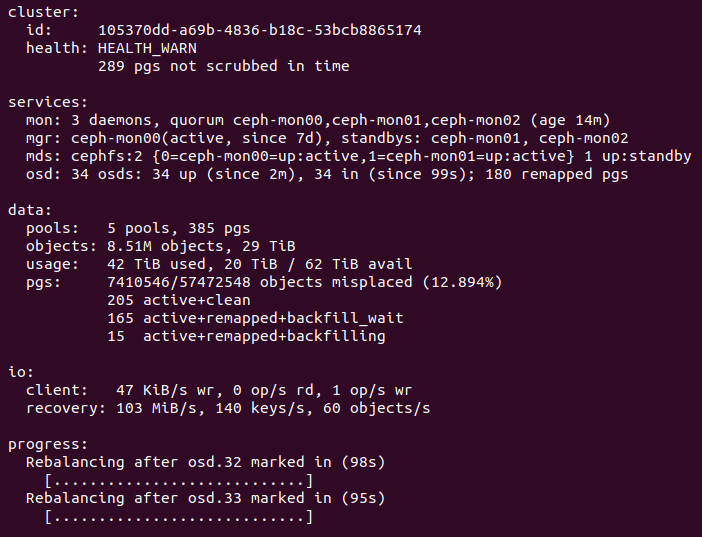Click the progress bar under osd.33 rebalancing

tap(179, 517)
